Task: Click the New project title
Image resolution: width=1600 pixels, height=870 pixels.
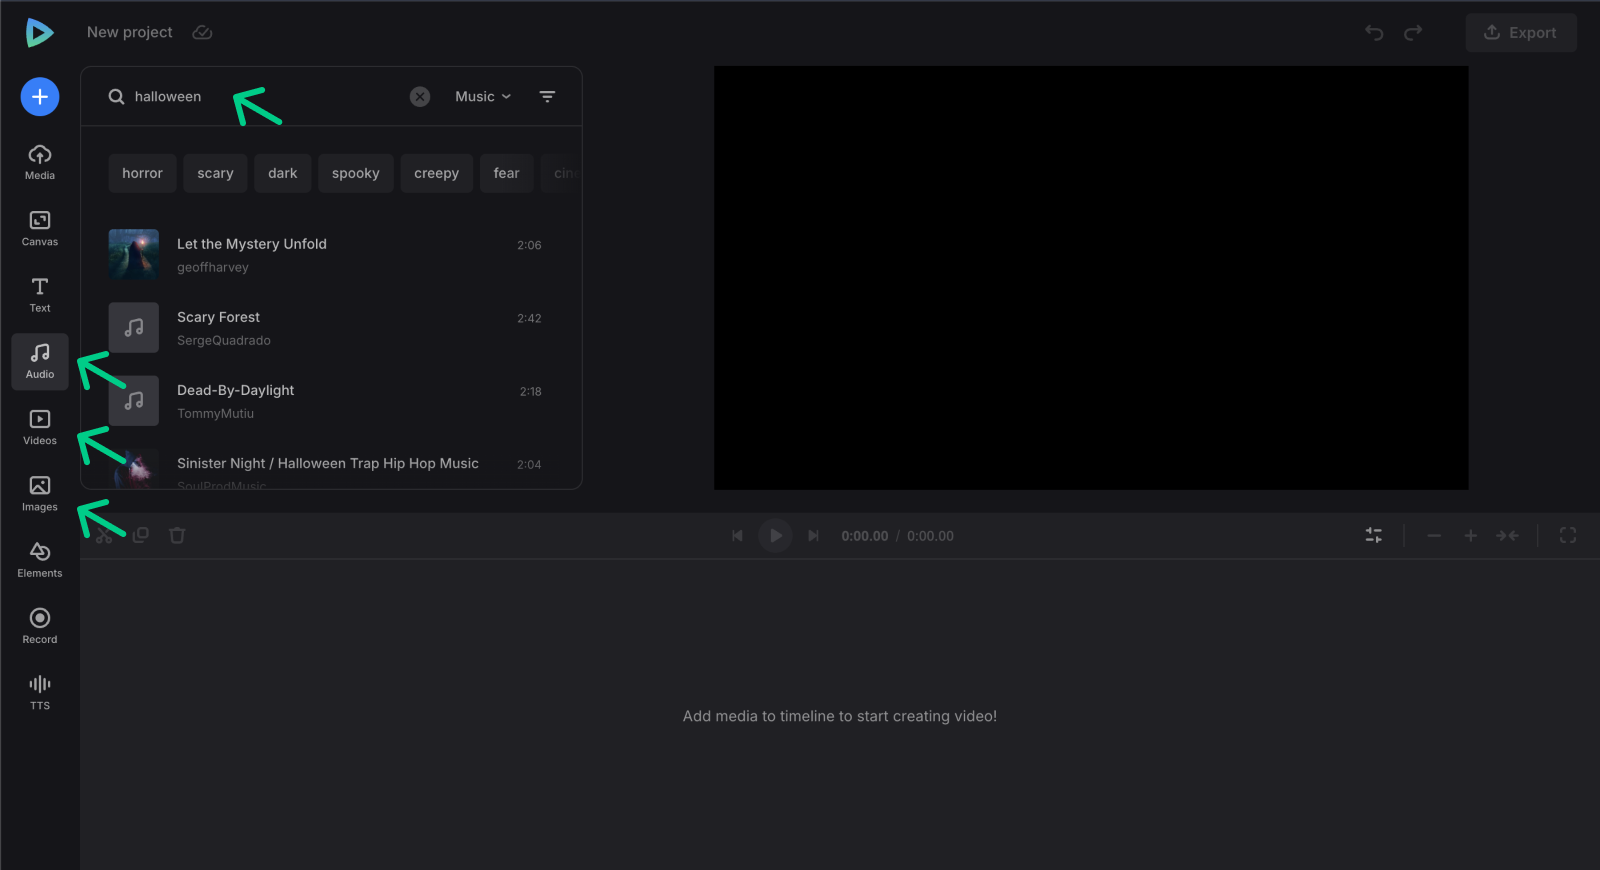Action: 130,32
